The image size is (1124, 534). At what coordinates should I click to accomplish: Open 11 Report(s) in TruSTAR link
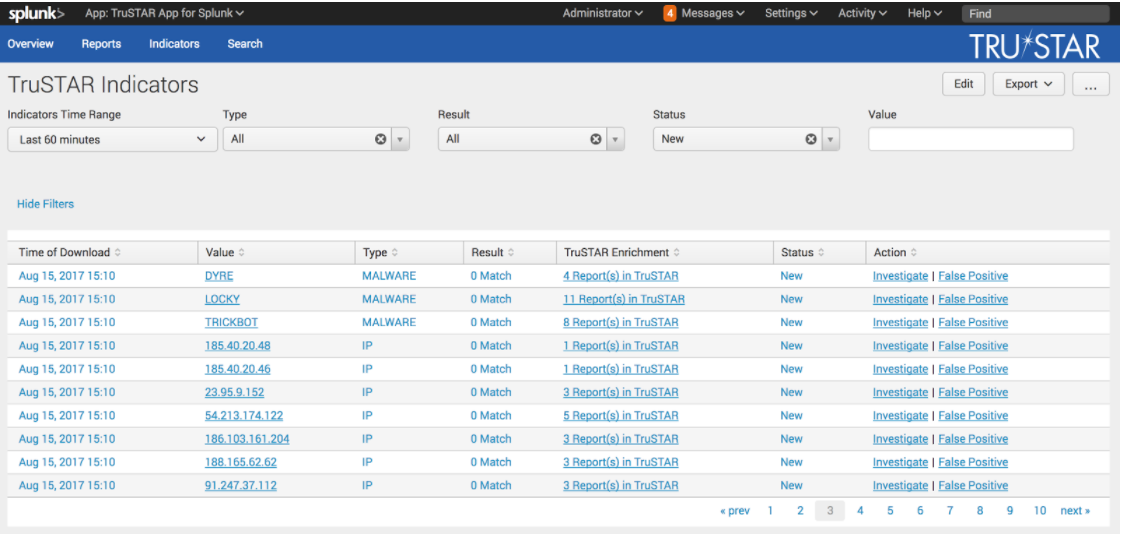[x=624, y=299]
